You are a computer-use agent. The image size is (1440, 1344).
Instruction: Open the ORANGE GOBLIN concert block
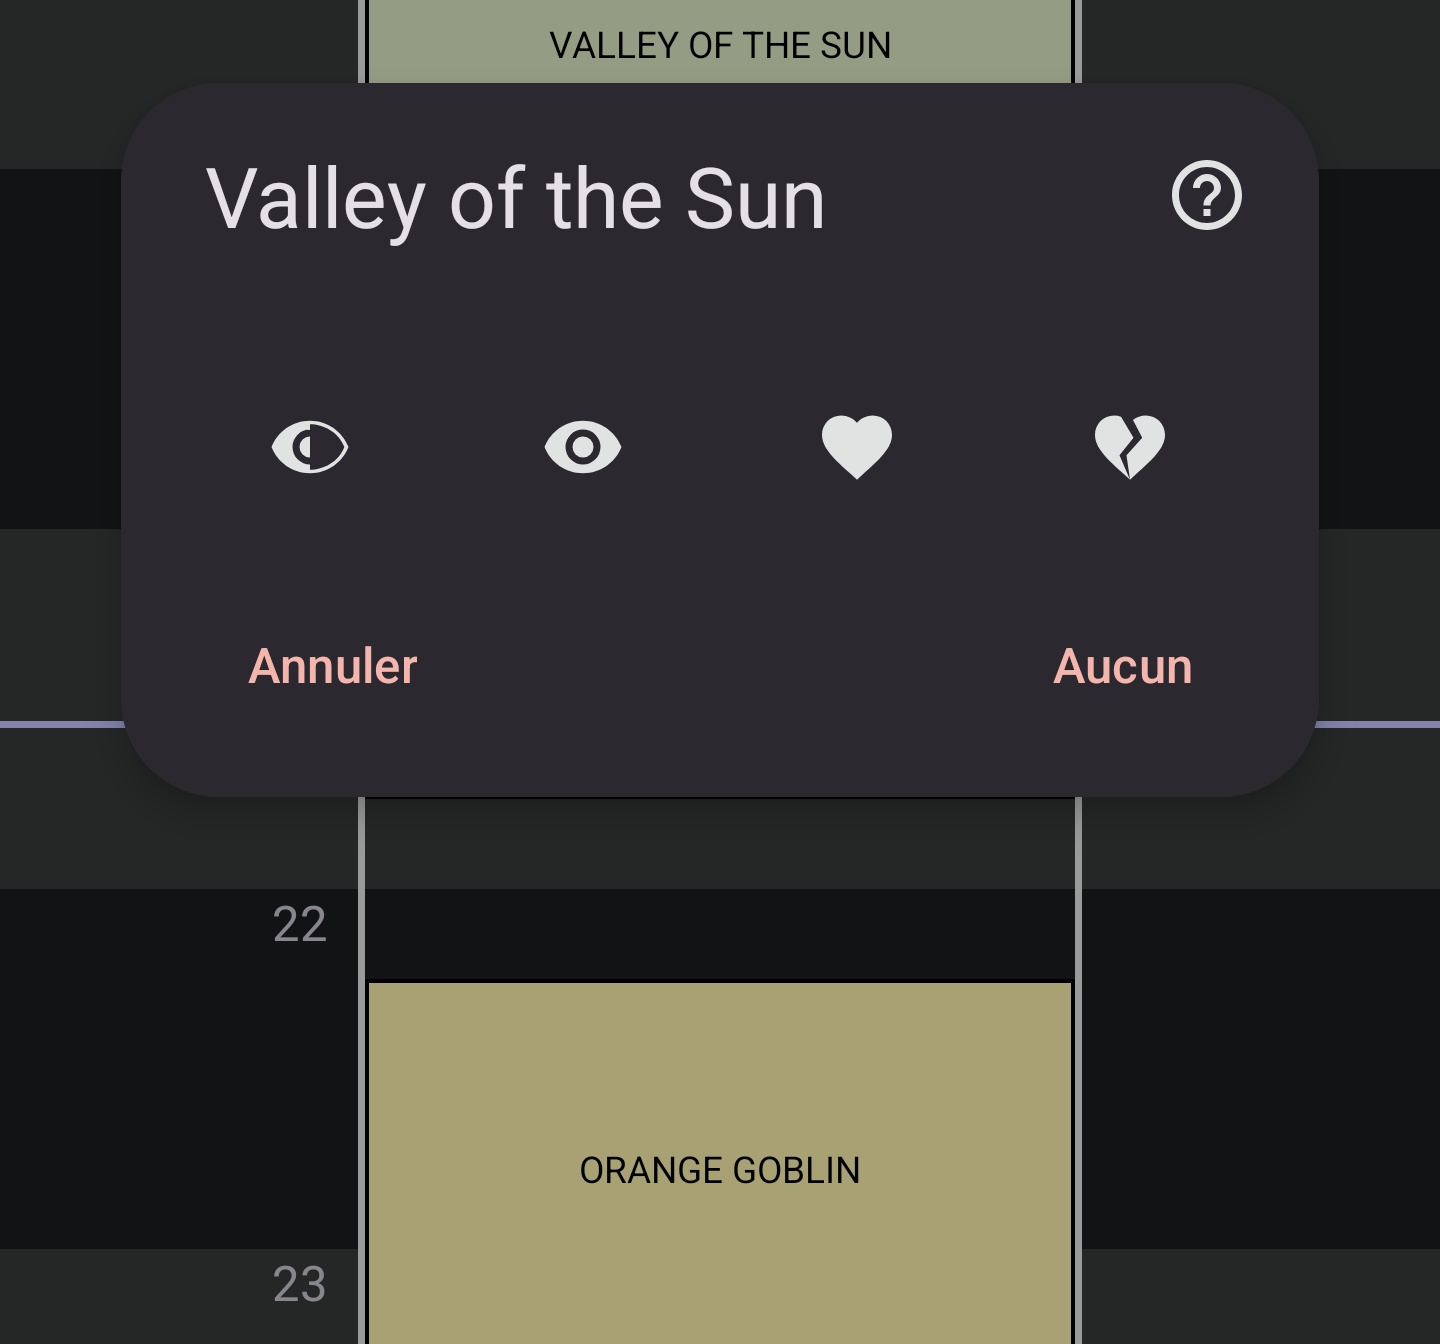(720, 1168)
